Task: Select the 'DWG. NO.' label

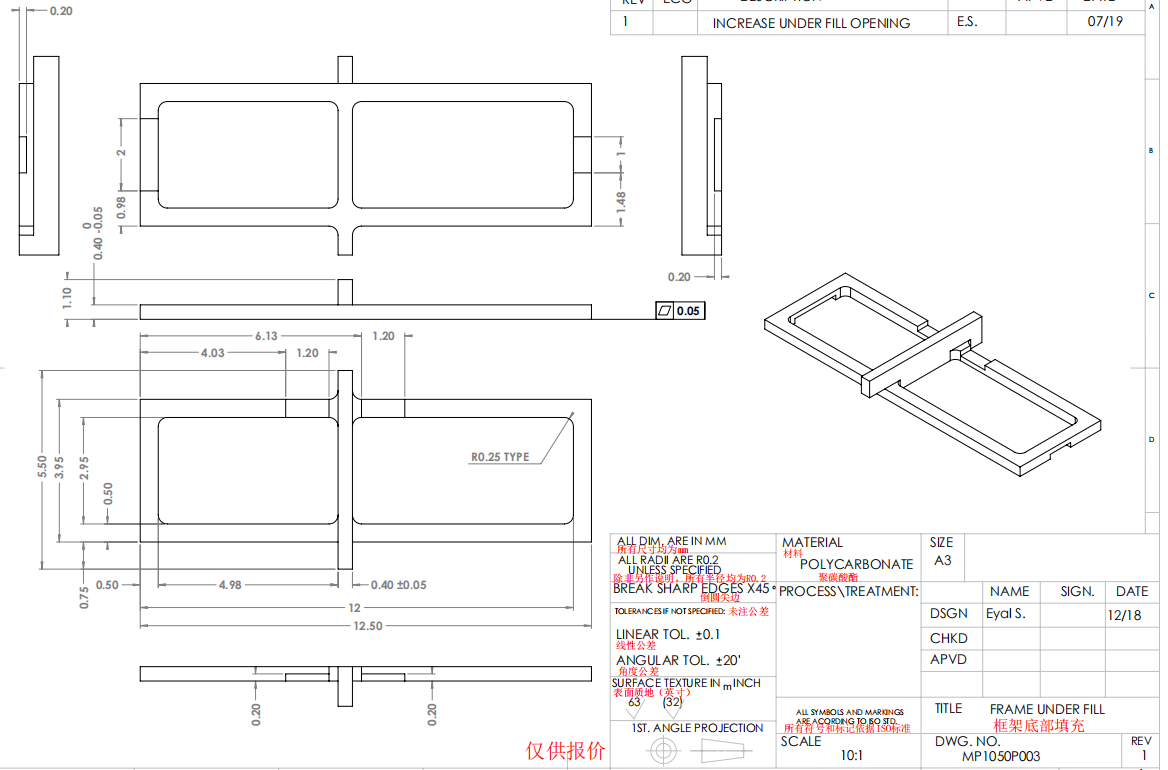Action: pyautogui.click(x=966, y=741)
